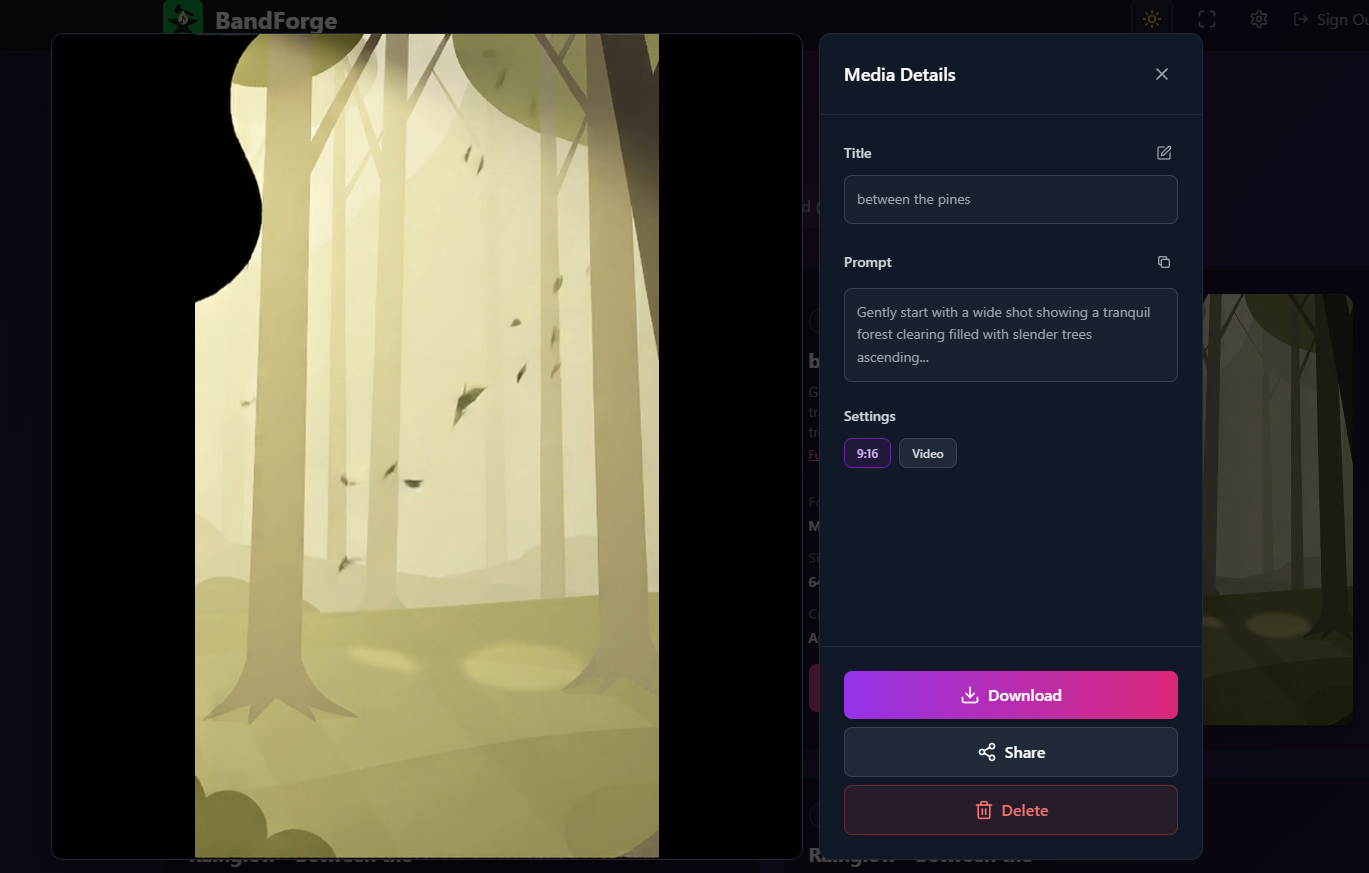
Task: Click the edit title pencil icon
Action: [x=1164, y=153]
